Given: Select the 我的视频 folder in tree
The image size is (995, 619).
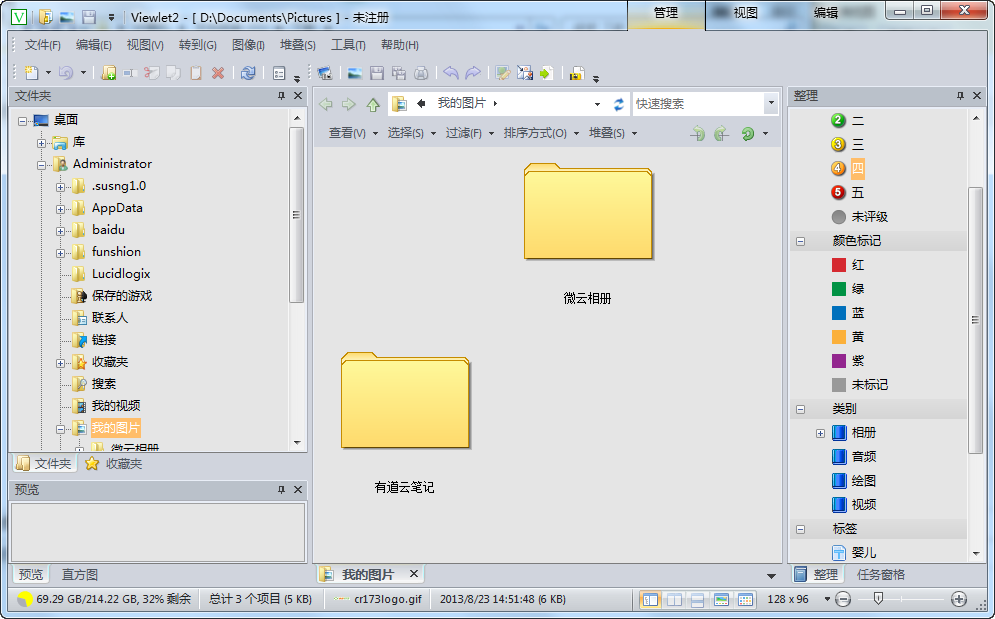Looking at the screenshot, I should [x=115, y=406].
